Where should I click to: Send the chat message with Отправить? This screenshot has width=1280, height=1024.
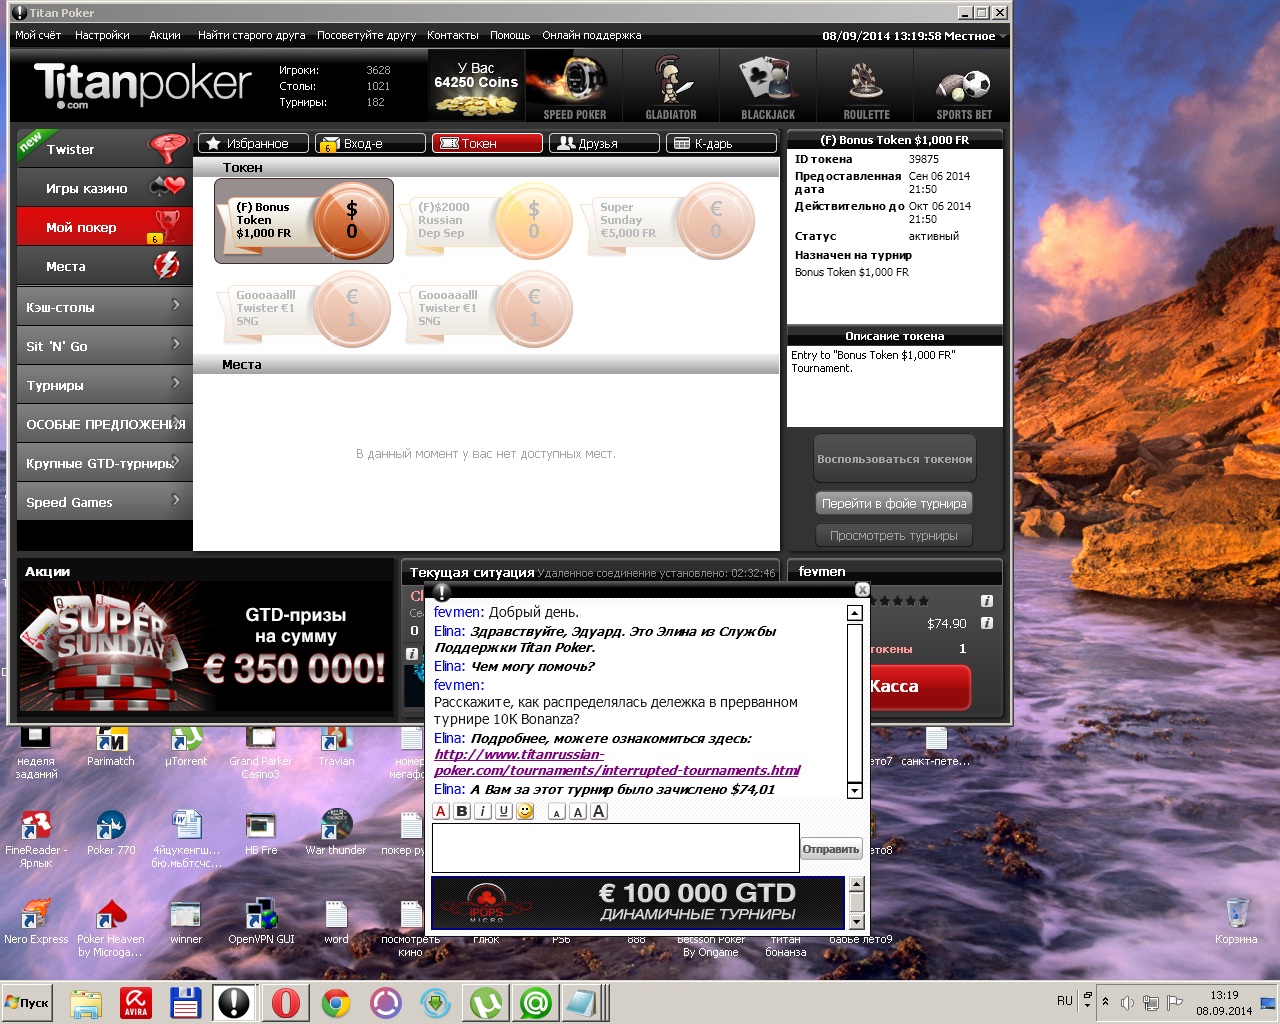pos(831,849)
